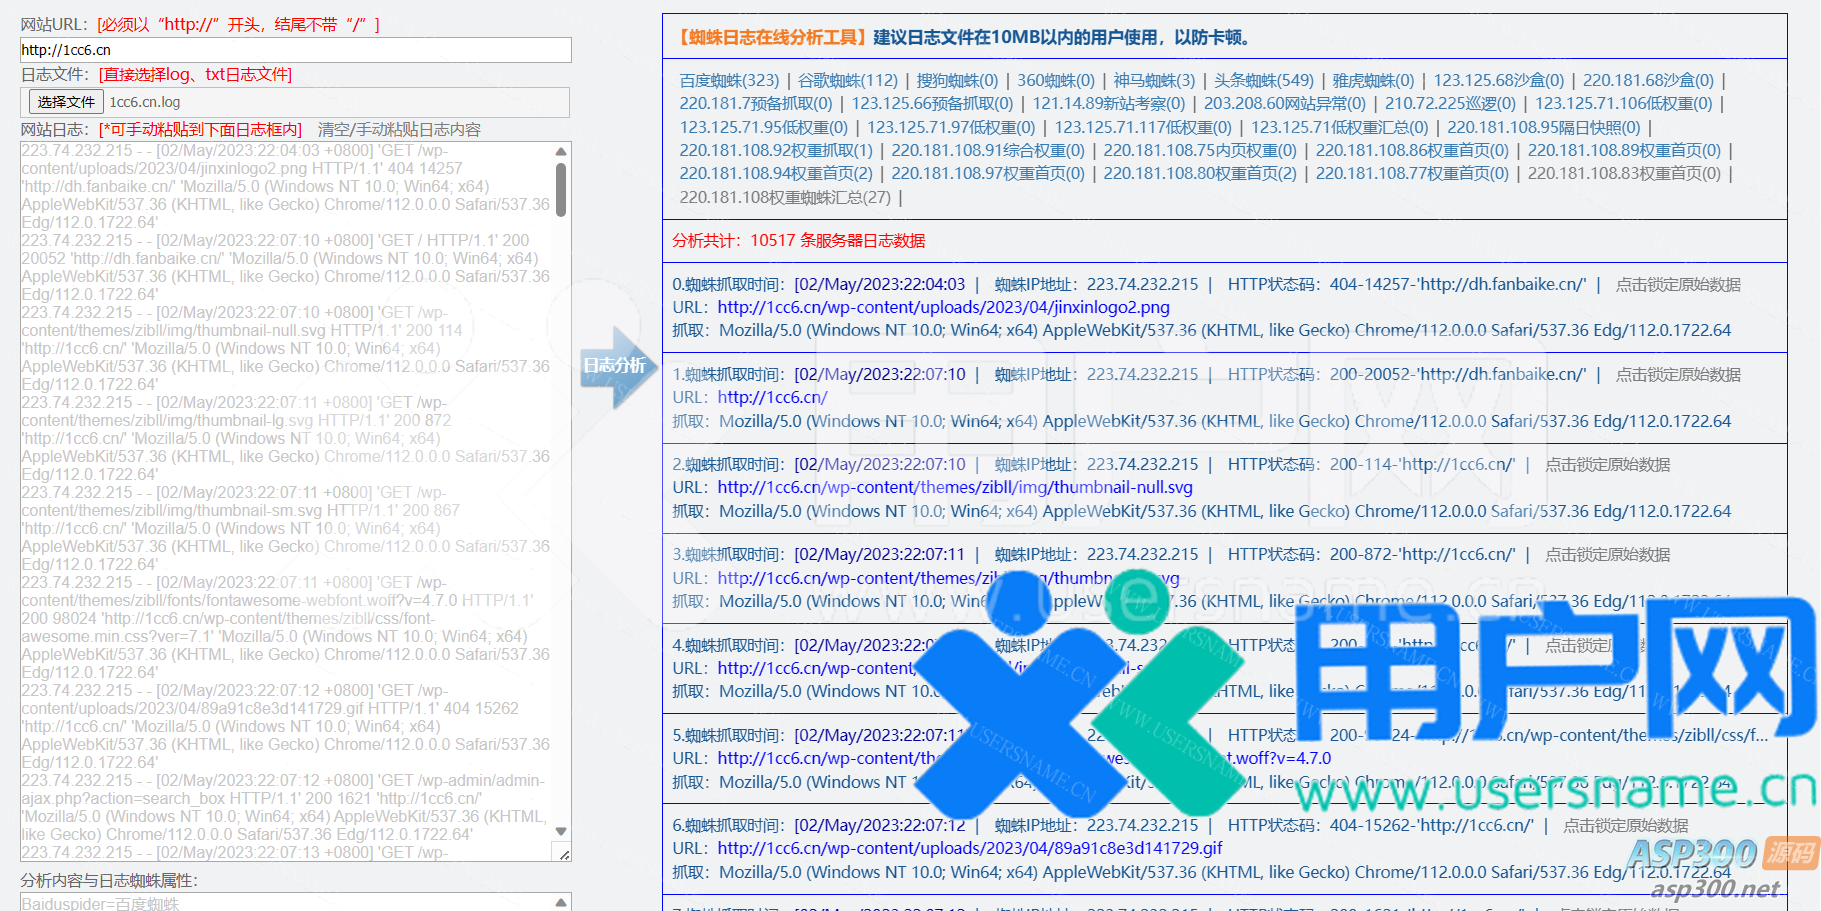Click 清空/手动粘贴日志内容 link
Screen dimensions: 1821x911
tap(399, 129)
